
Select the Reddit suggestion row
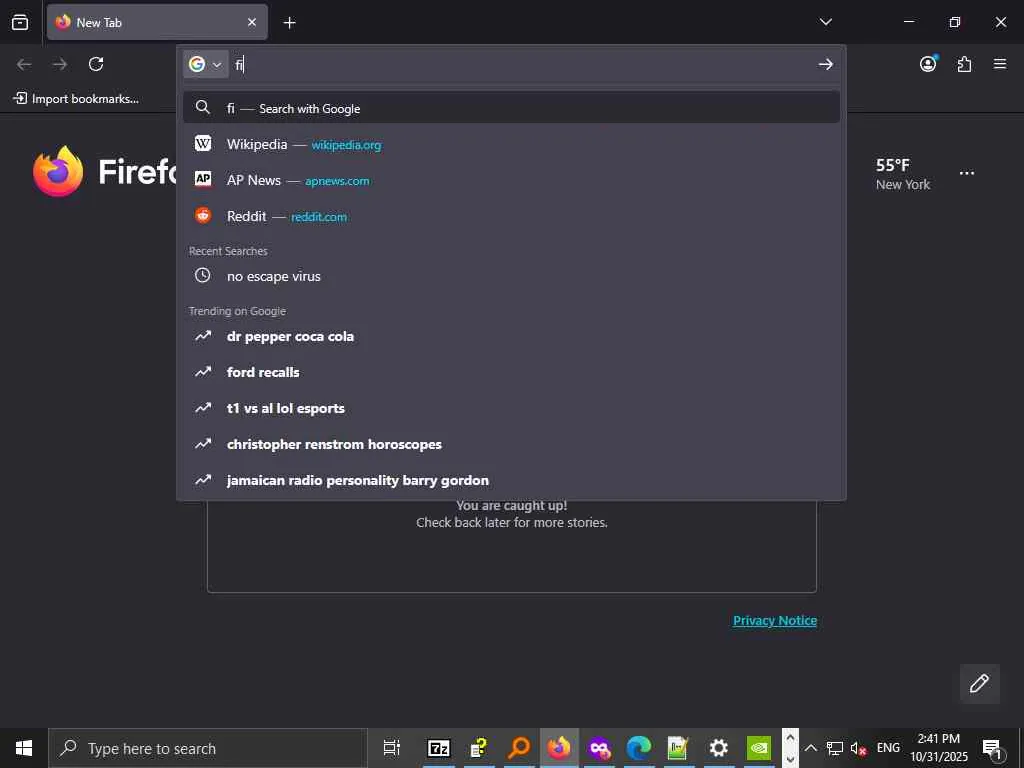tap(511, 216)
